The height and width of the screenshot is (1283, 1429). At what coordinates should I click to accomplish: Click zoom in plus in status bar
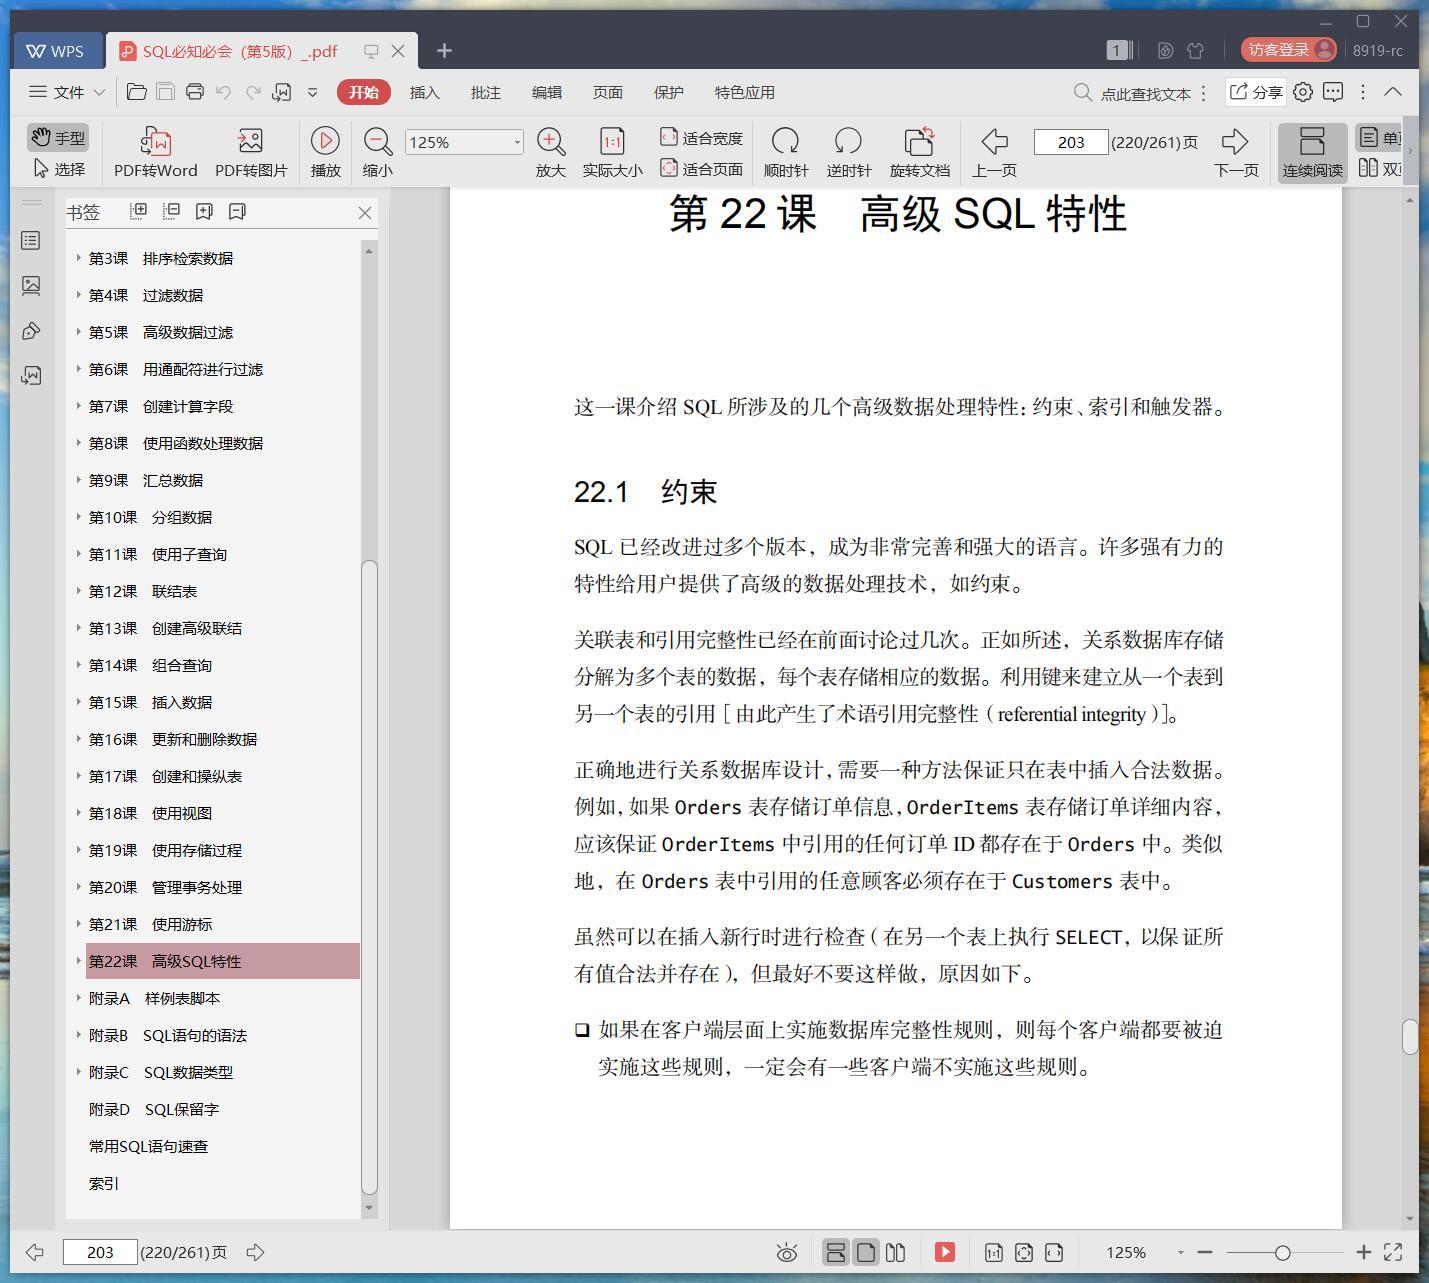(1363, 1252)
